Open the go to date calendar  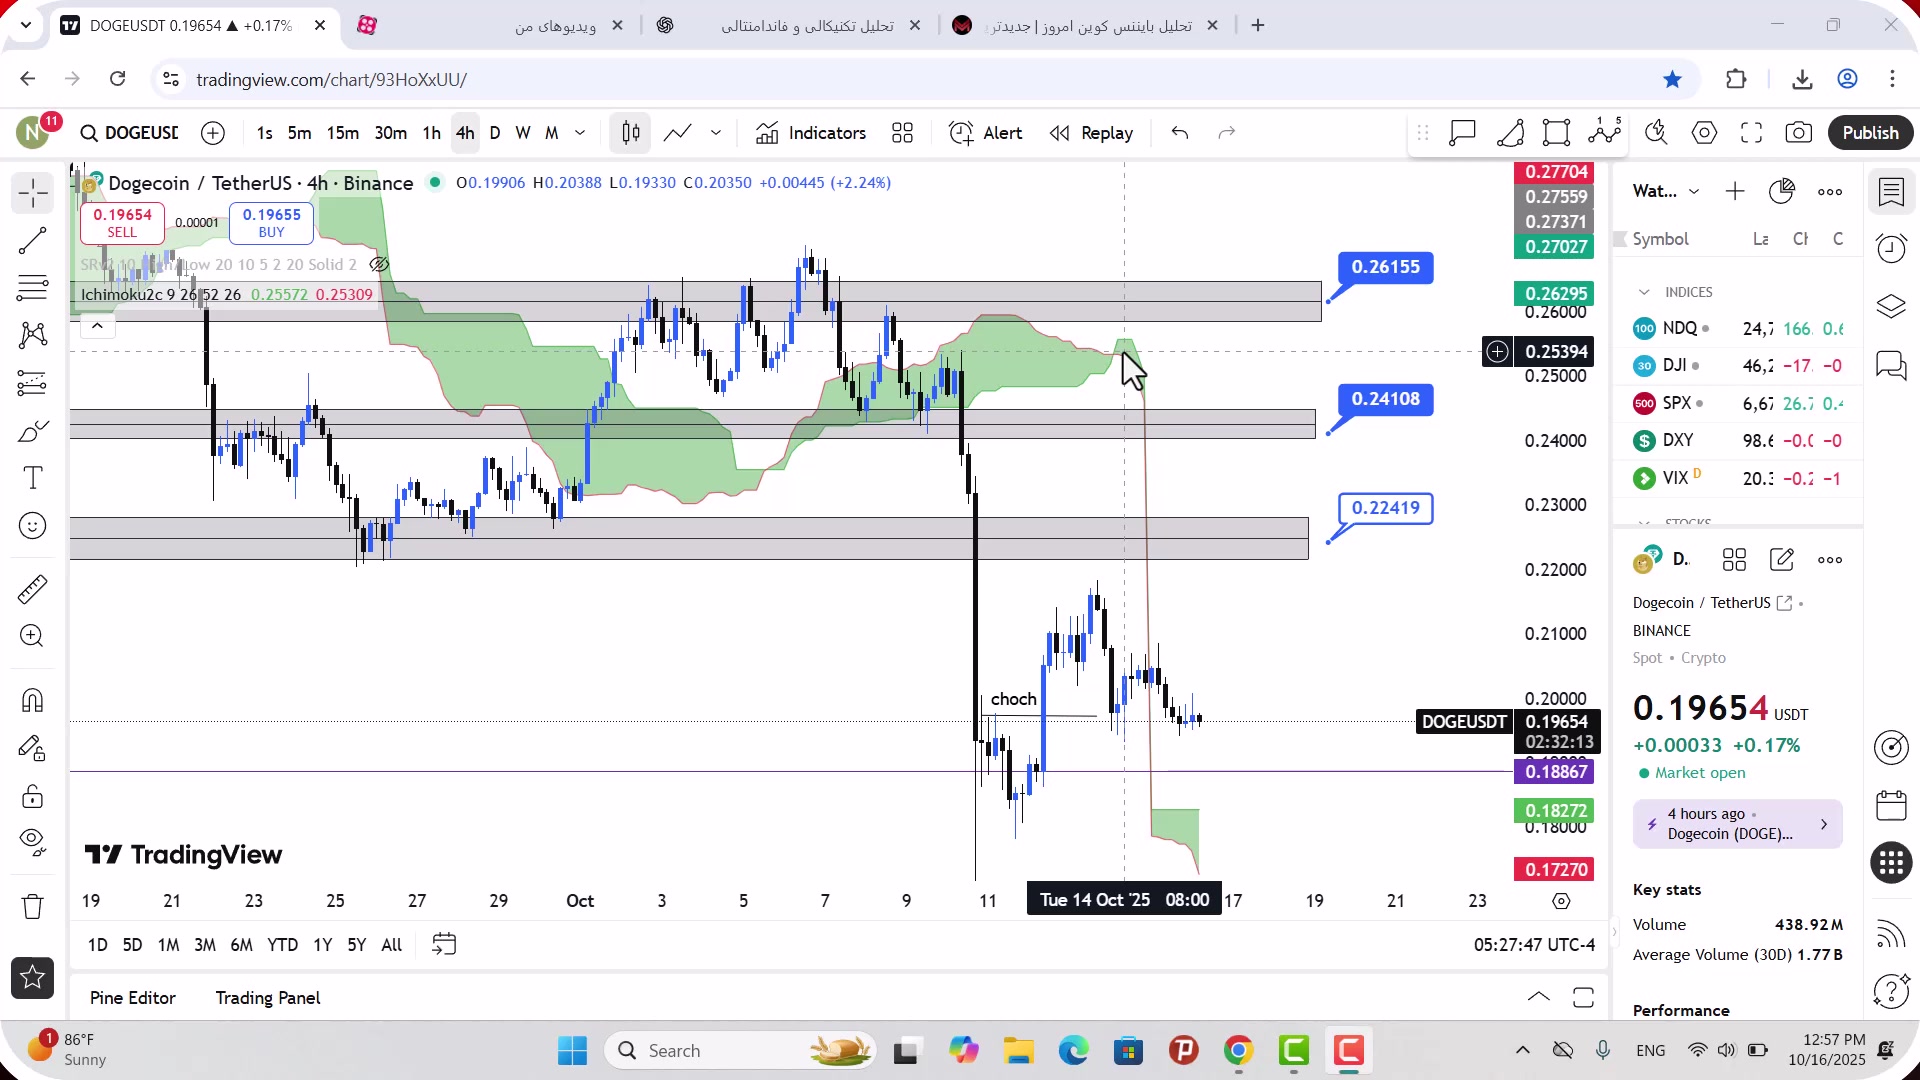[x=444, y=945]
